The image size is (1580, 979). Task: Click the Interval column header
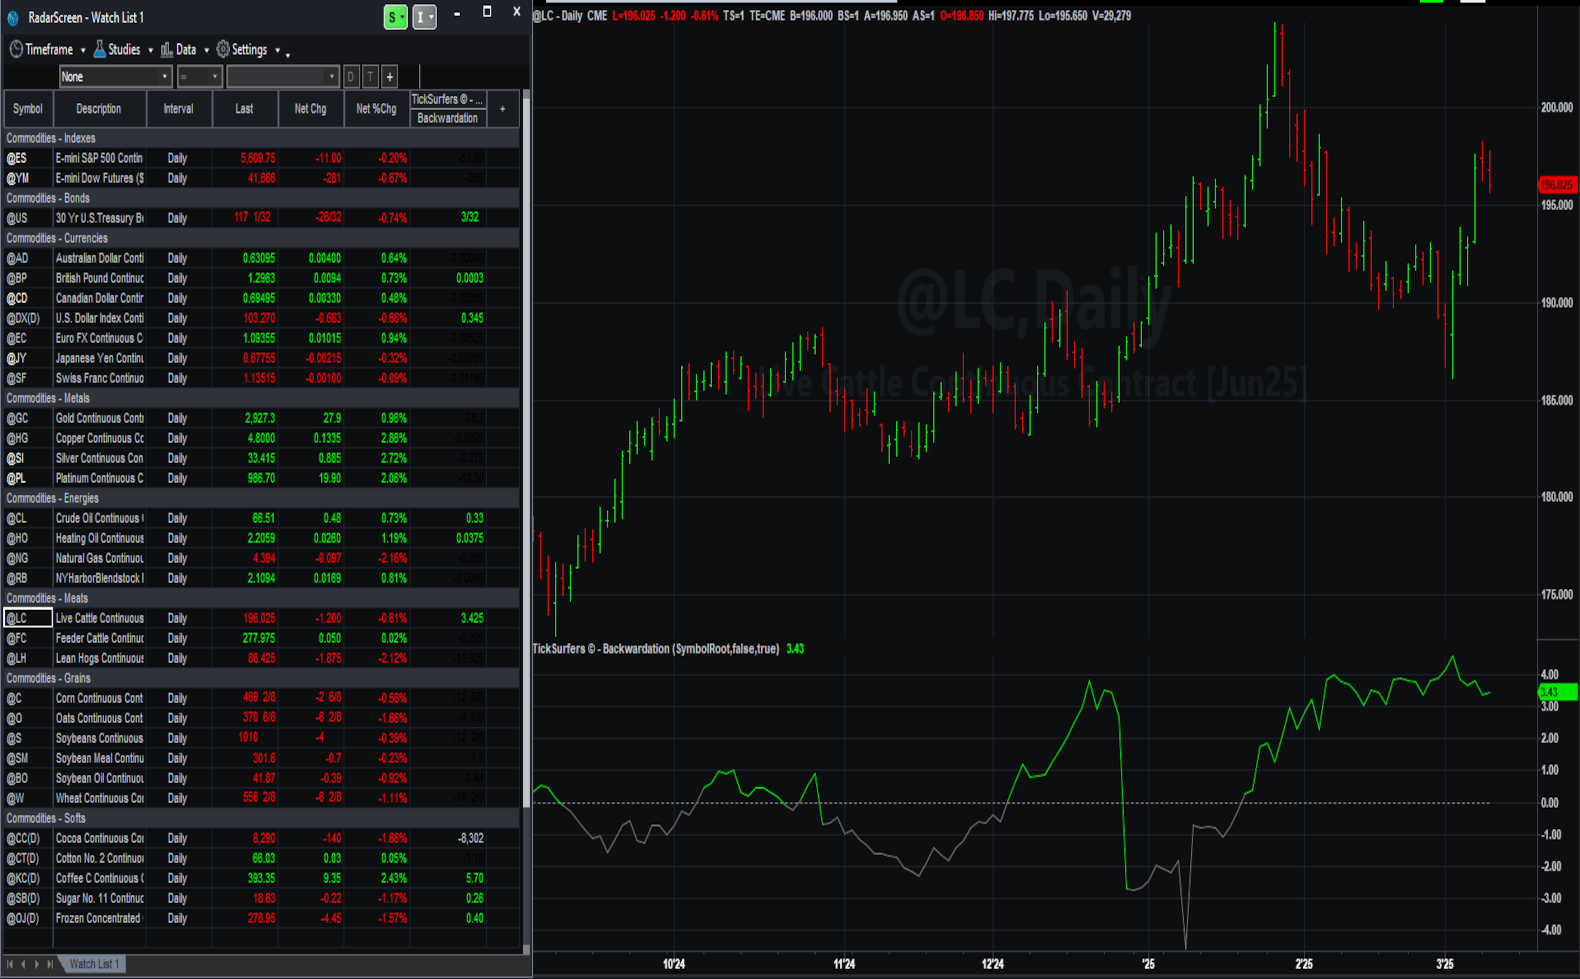178,109
